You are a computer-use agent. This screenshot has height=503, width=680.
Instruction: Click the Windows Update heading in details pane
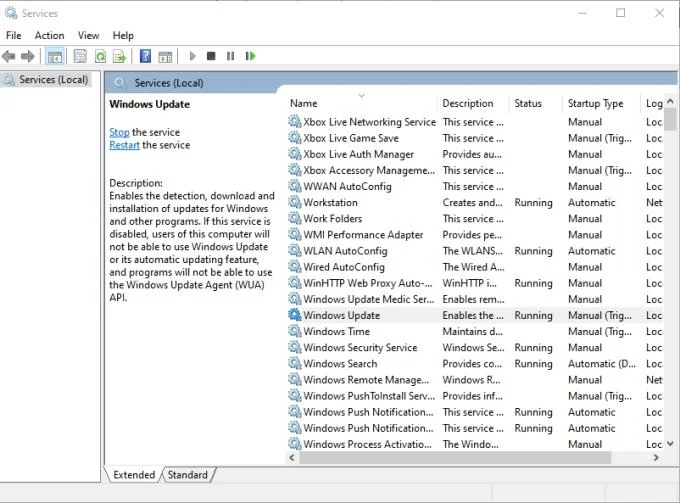(x=150, y=104)
